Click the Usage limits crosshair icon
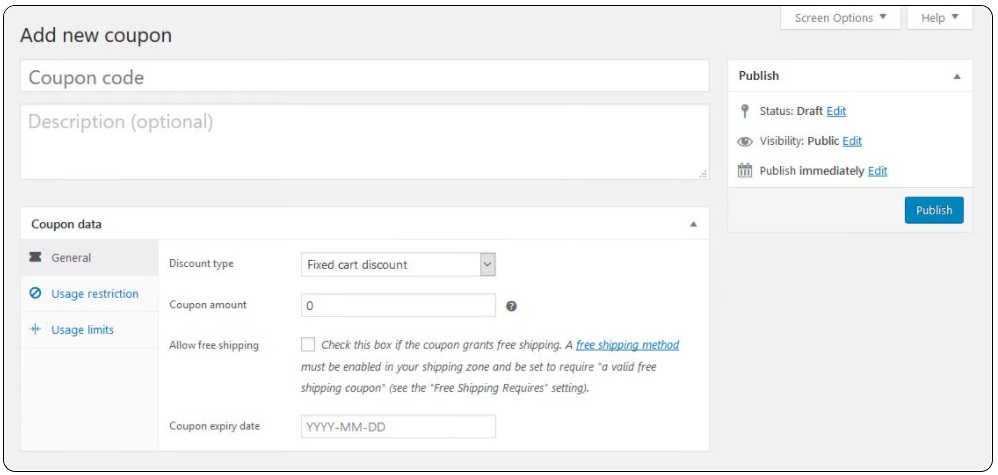The image size is (998, 475). click(x=36, y=330)
